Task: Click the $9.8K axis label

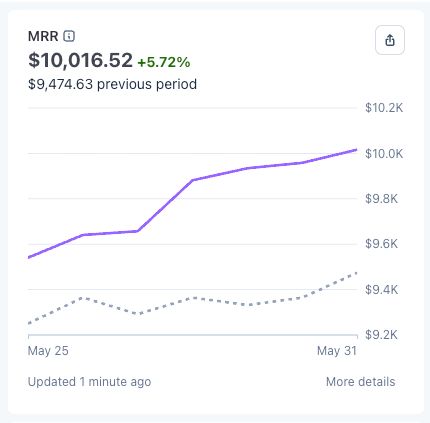Action: [381, 199]
